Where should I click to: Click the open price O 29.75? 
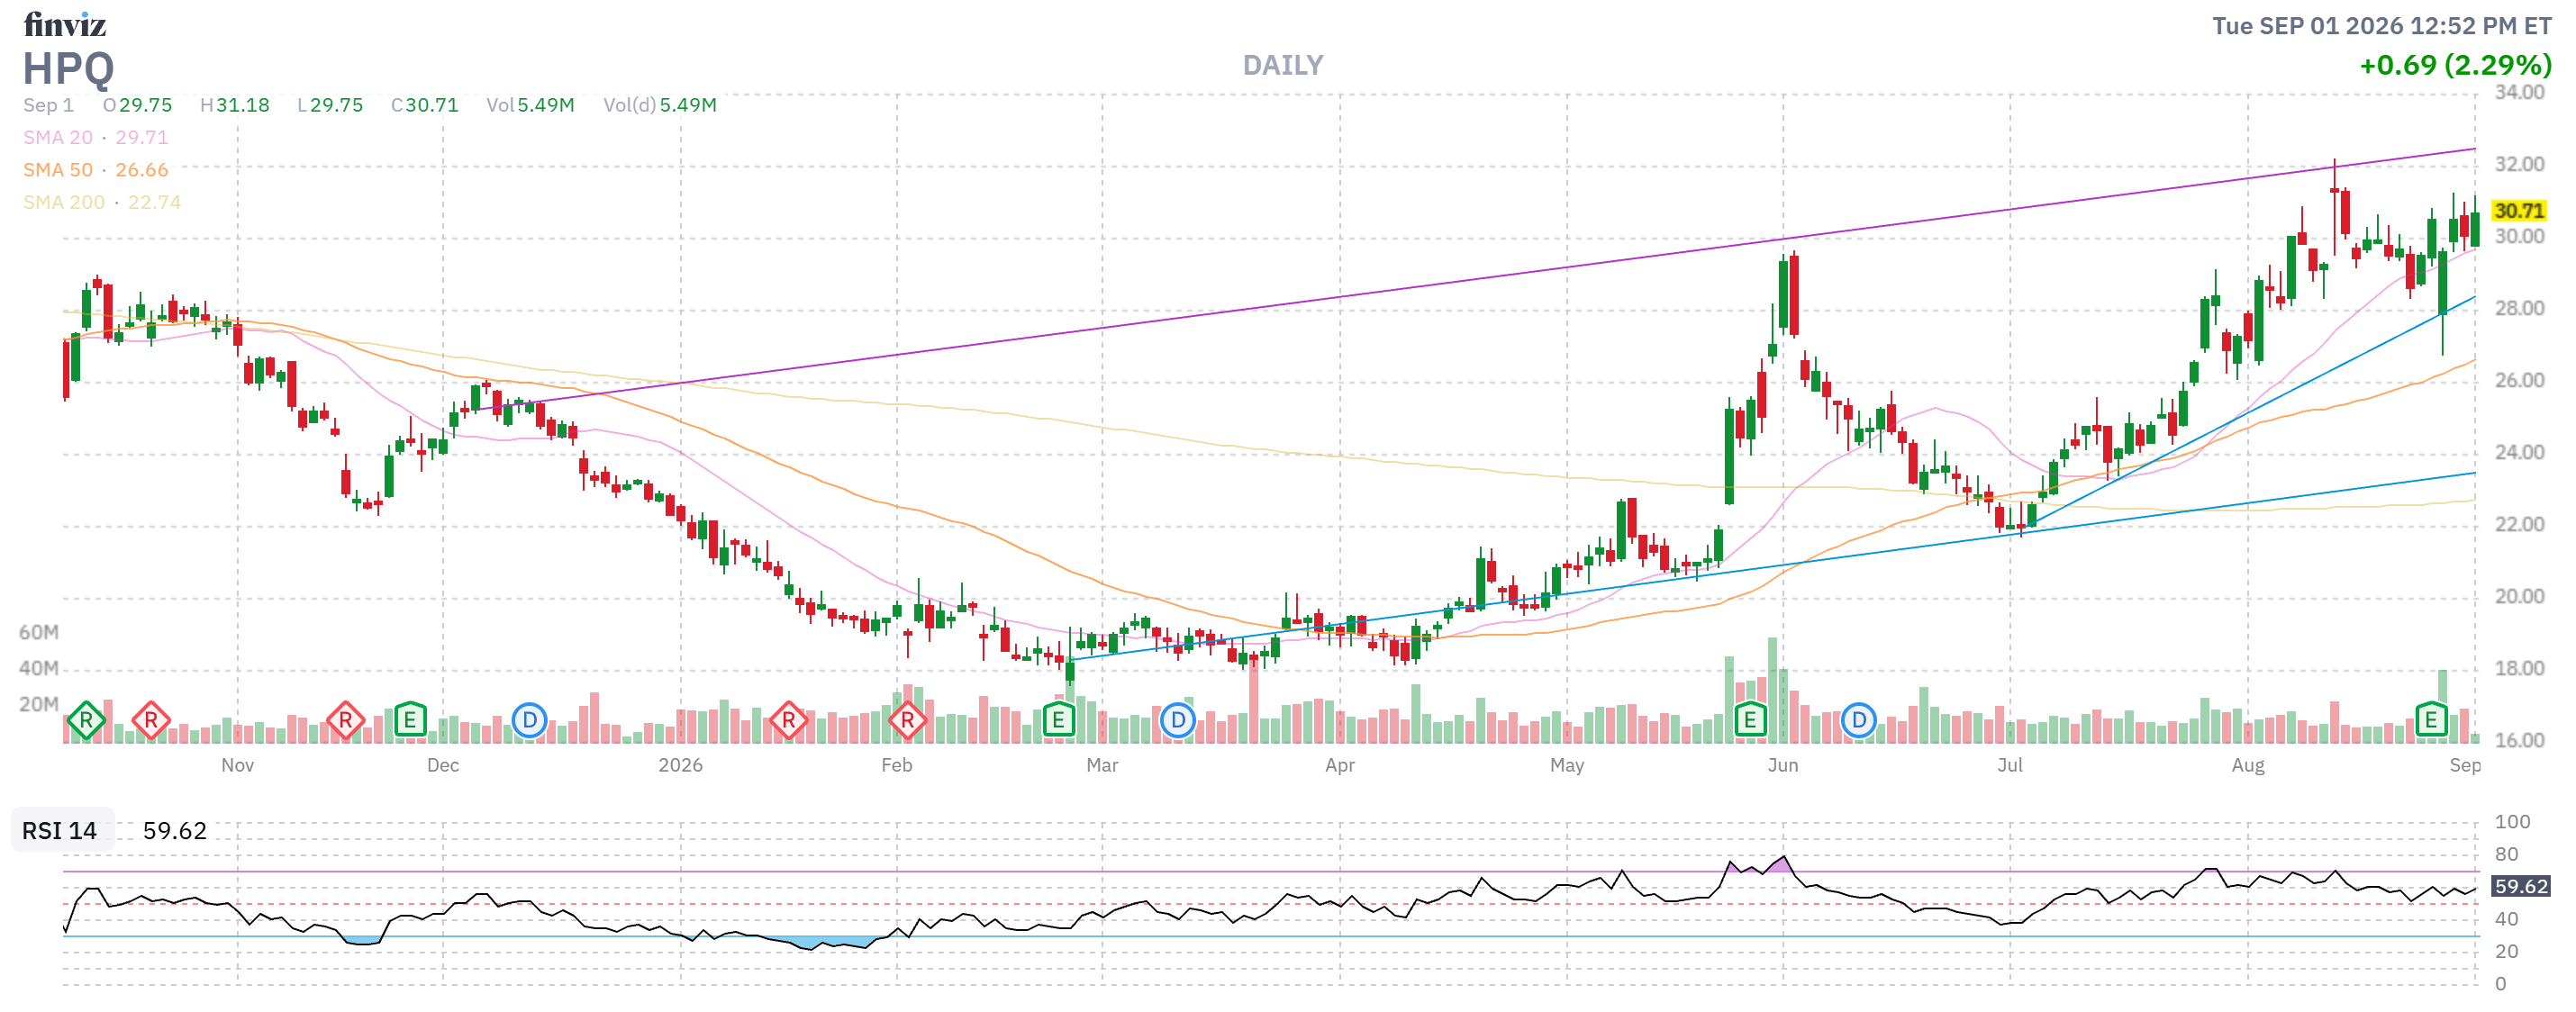pos(138,106)
